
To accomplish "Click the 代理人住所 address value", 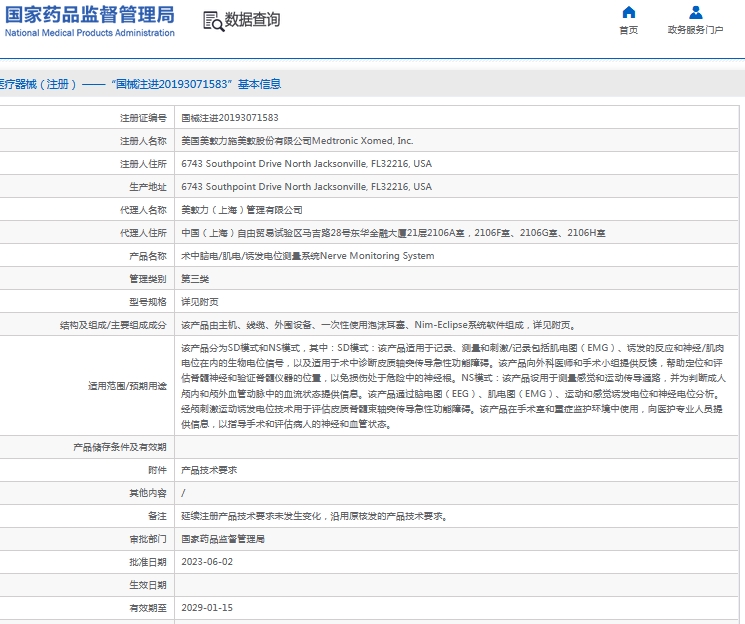I will coord(393,233).
